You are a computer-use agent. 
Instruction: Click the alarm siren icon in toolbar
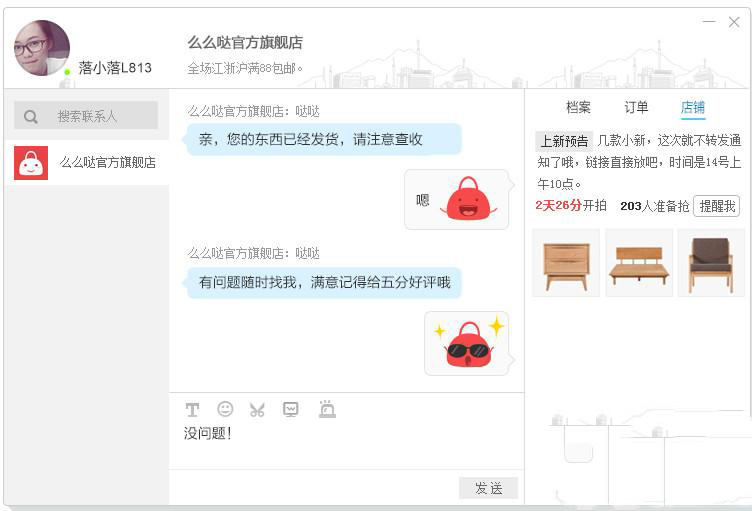point(326,409)
